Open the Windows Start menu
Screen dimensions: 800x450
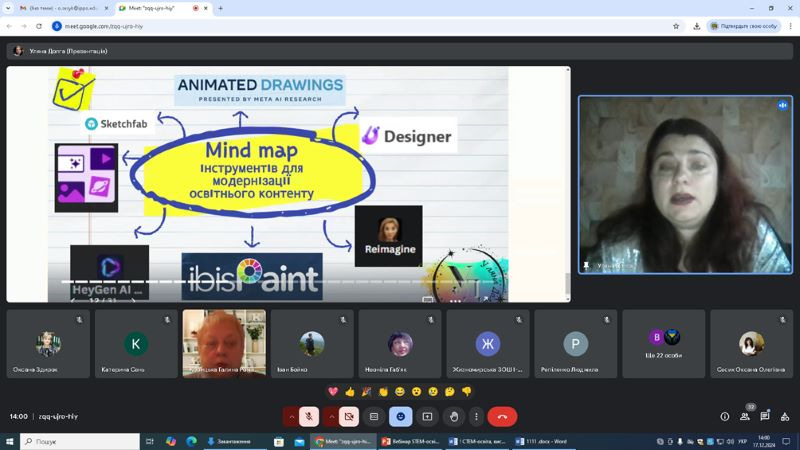(9, 441)
